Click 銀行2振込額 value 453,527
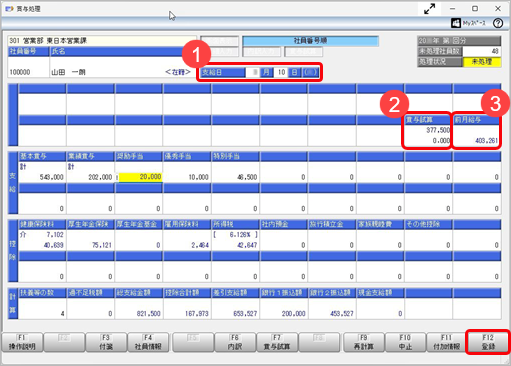This screenshot has width=511, height=366. 342,314
